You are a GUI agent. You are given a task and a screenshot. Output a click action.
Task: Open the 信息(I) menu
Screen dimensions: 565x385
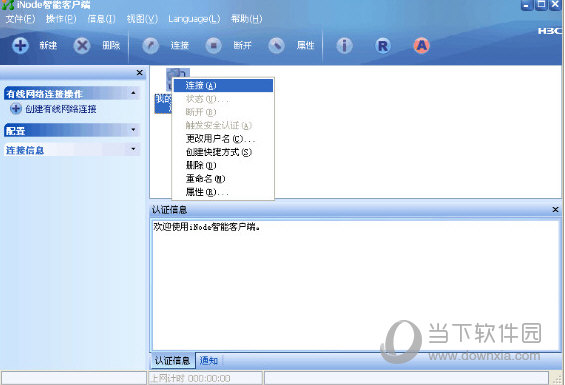point(101,19)
